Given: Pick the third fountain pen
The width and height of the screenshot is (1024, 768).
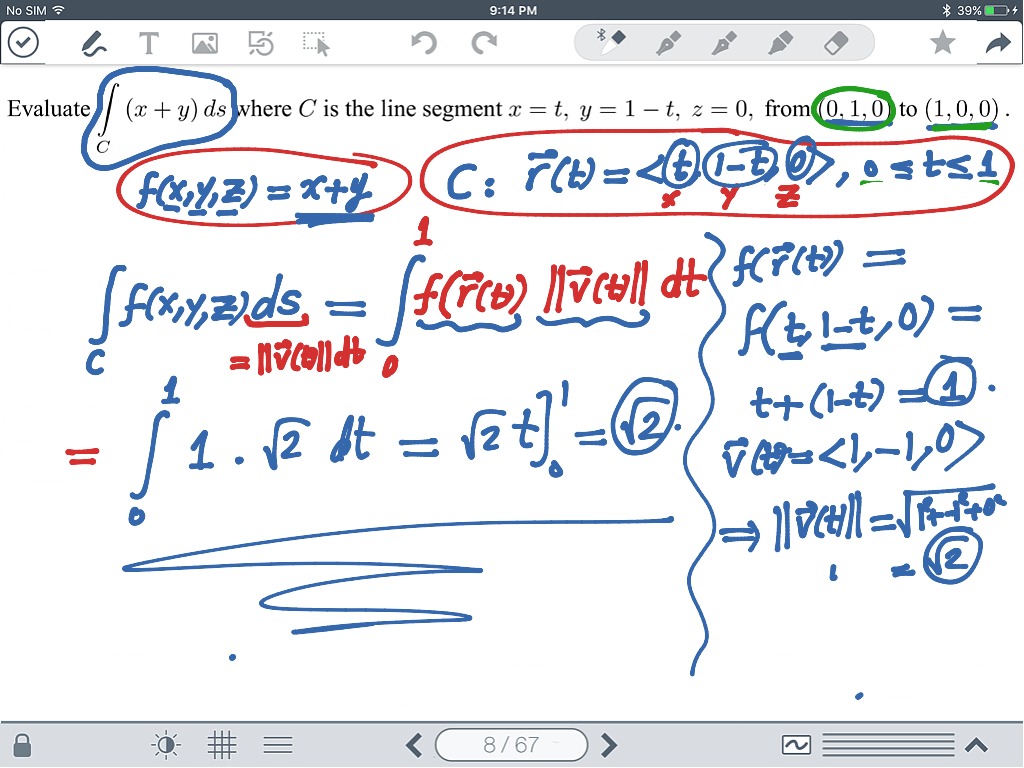Looking at the screenshot, I should click(725, 43).
